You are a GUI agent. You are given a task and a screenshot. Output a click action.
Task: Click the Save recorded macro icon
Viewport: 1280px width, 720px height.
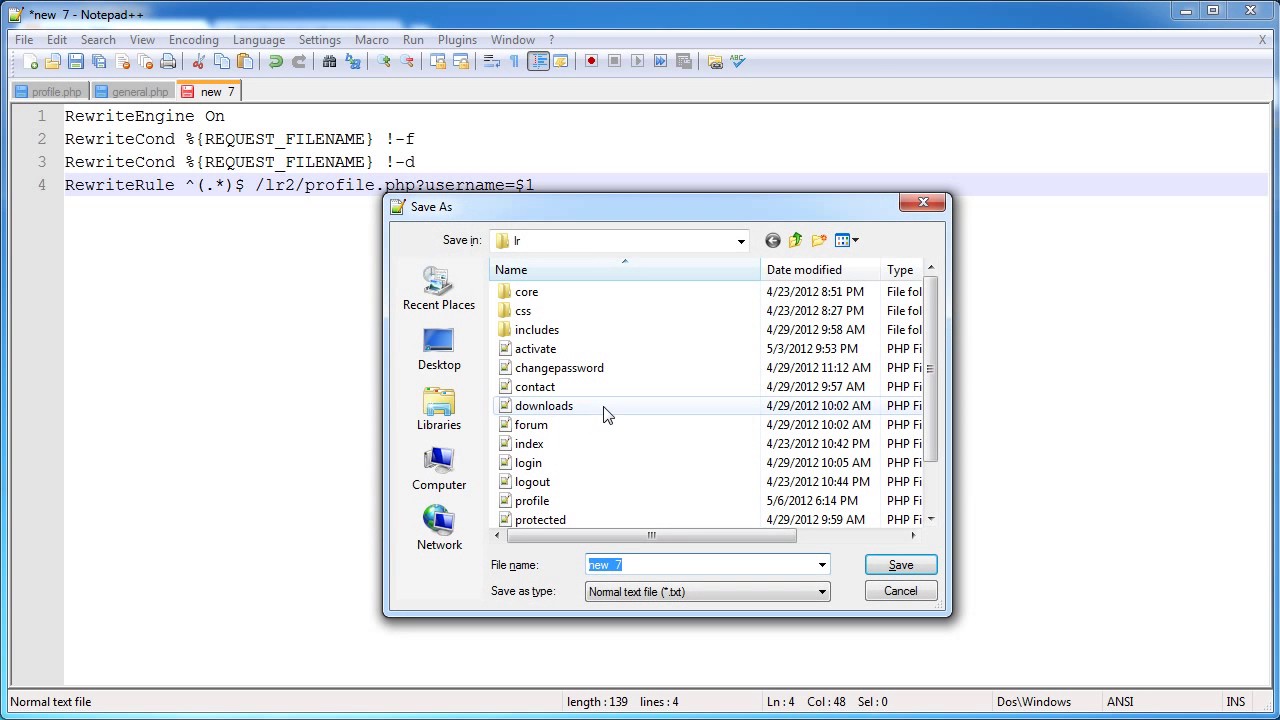[x=684, y=62]
